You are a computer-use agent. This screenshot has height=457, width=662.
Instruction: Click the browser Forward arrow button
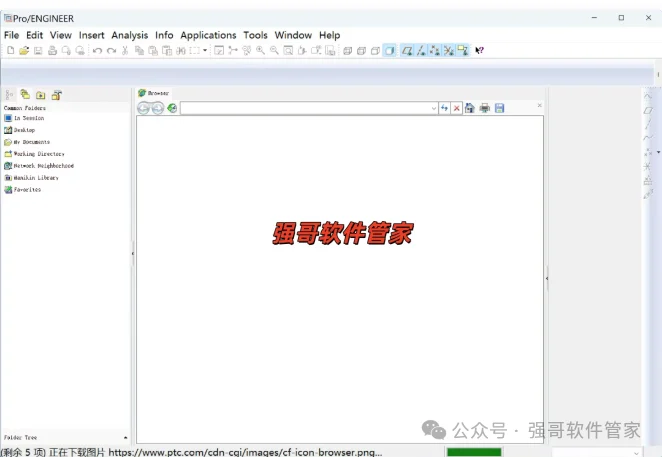pos(157,109)
